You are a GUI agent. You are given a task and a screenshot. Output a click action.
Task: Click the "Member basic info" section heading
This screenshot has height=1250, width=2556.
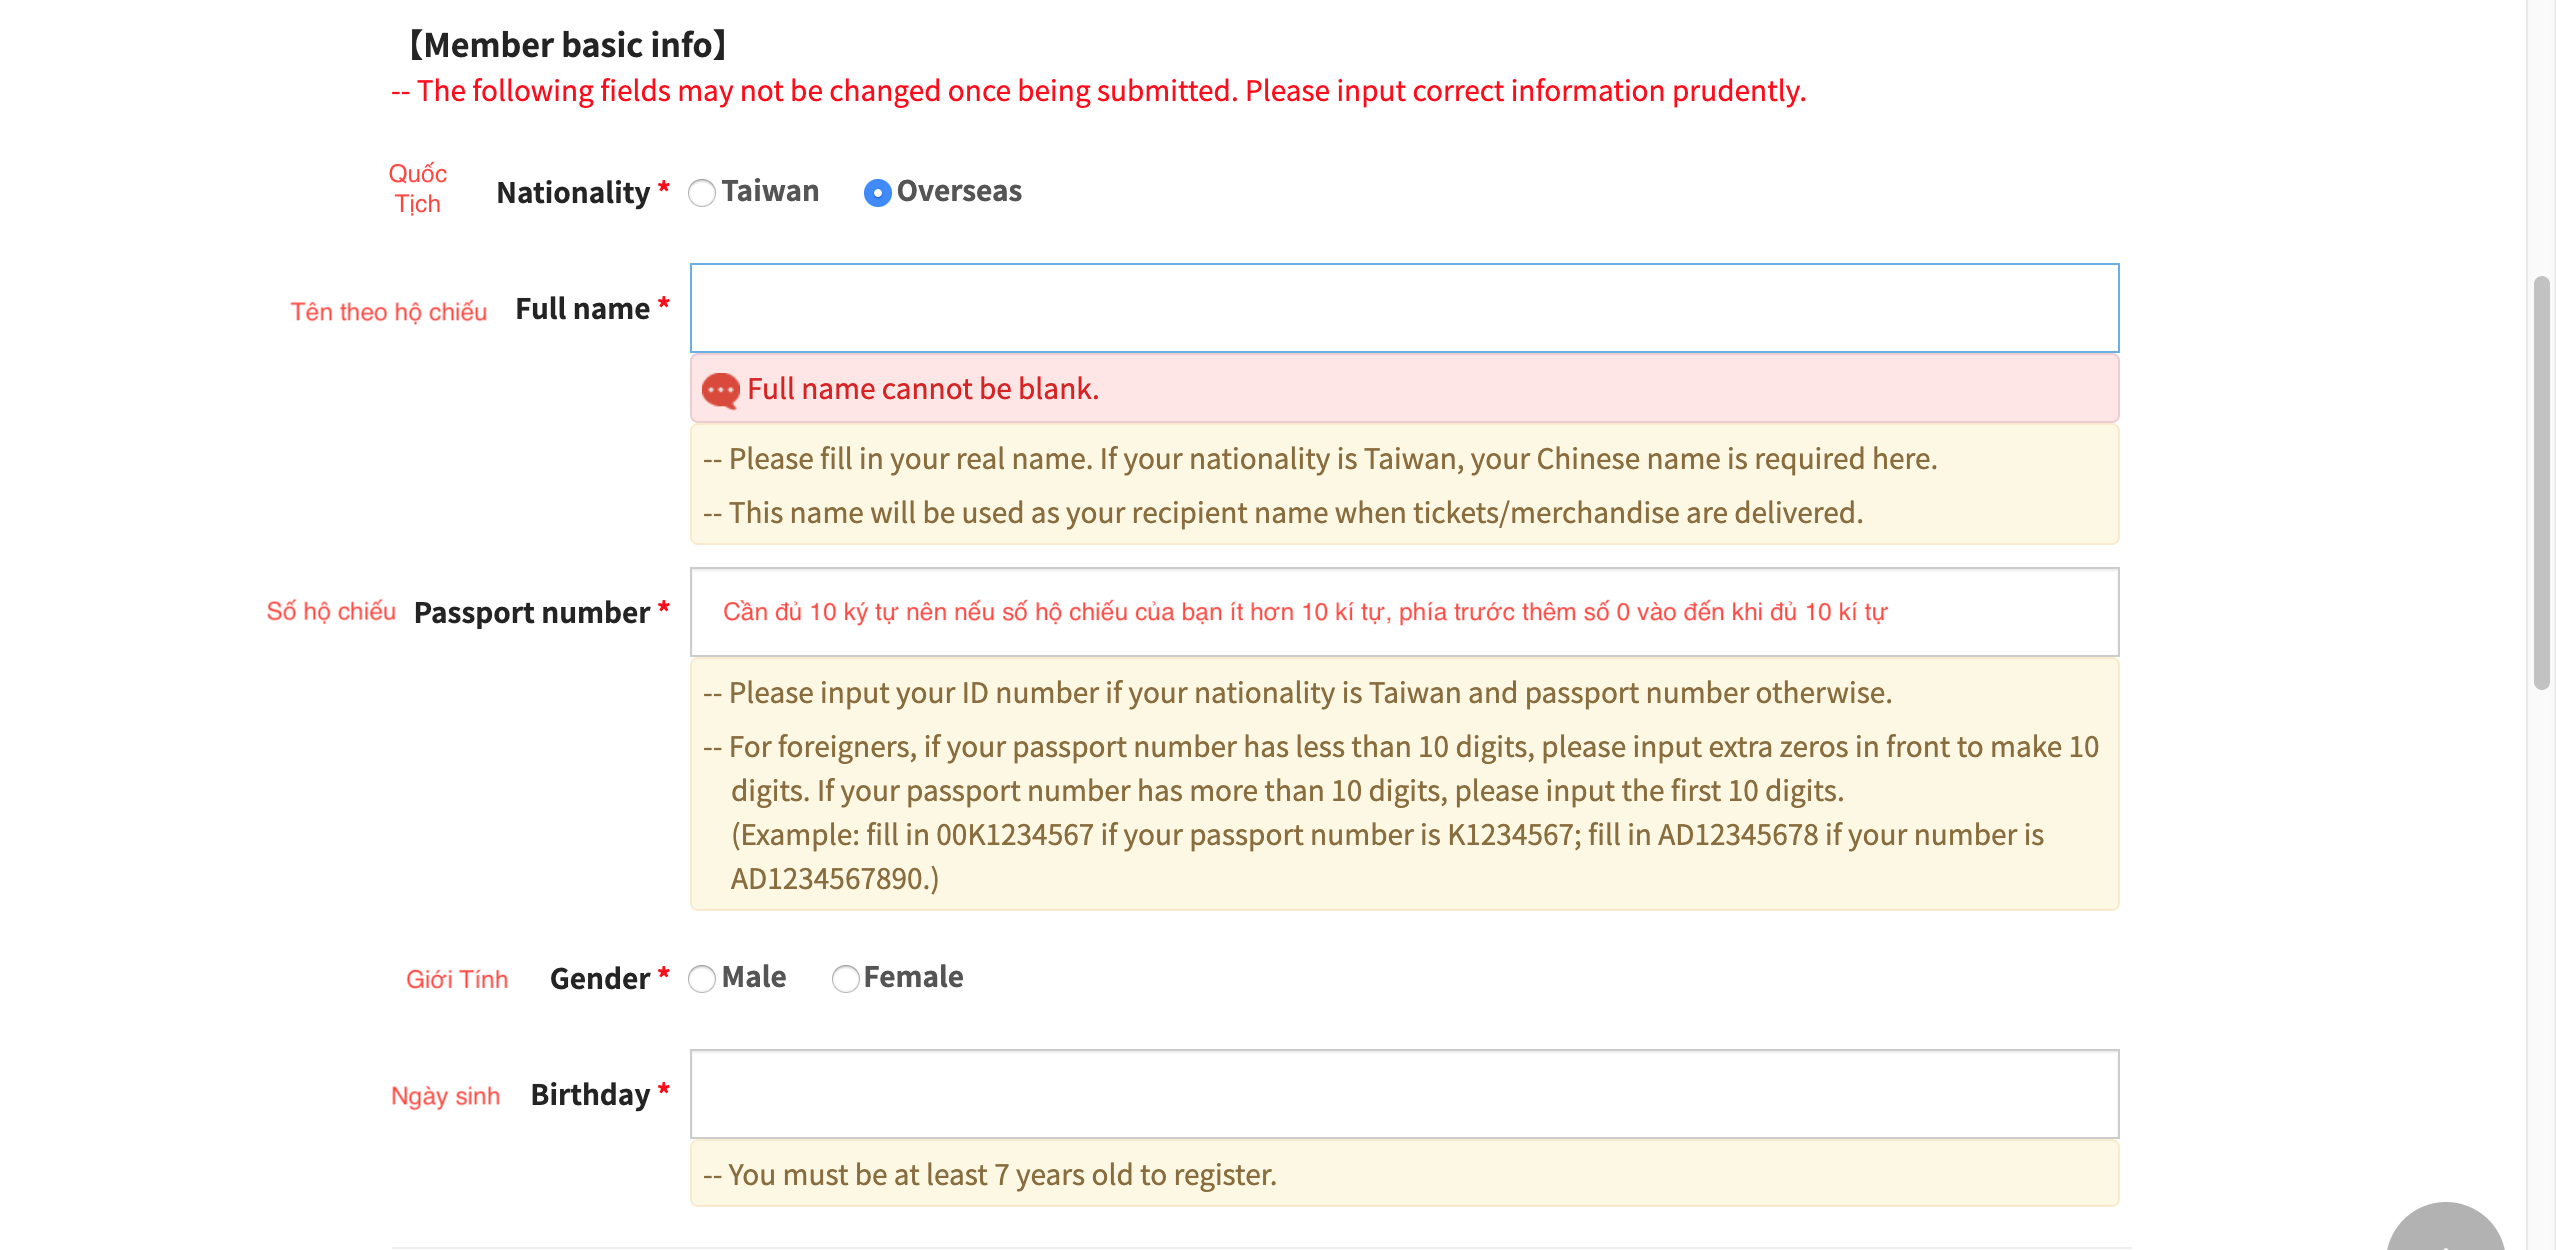tap(567, 45)
